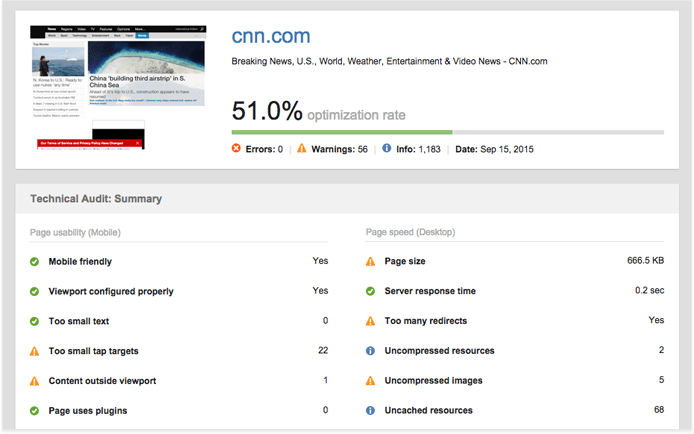The image size is (694, 434).
Task: Click info icon beside Uncompressed resources
Action: click(370, 351)
